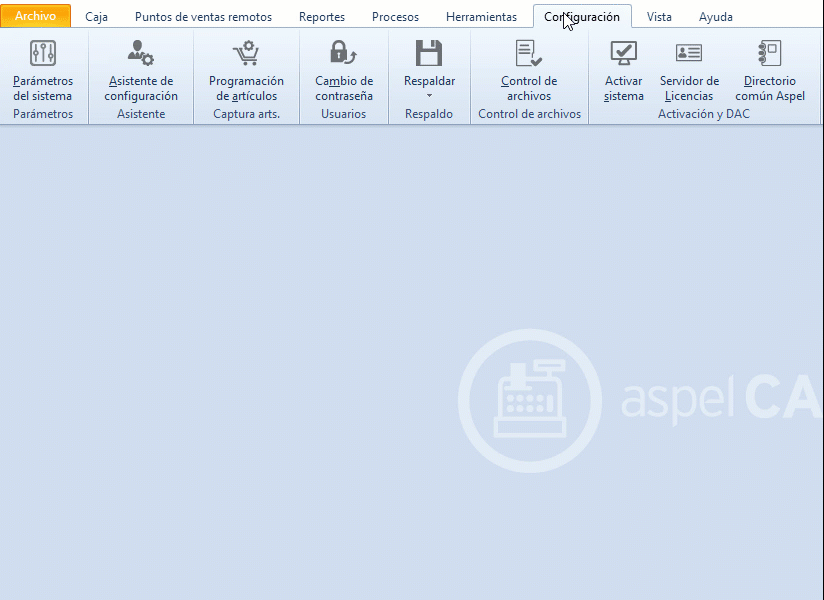Switch to the Caja tab
The height and width of the screenshot is (600, 824).
click(97, 17)
